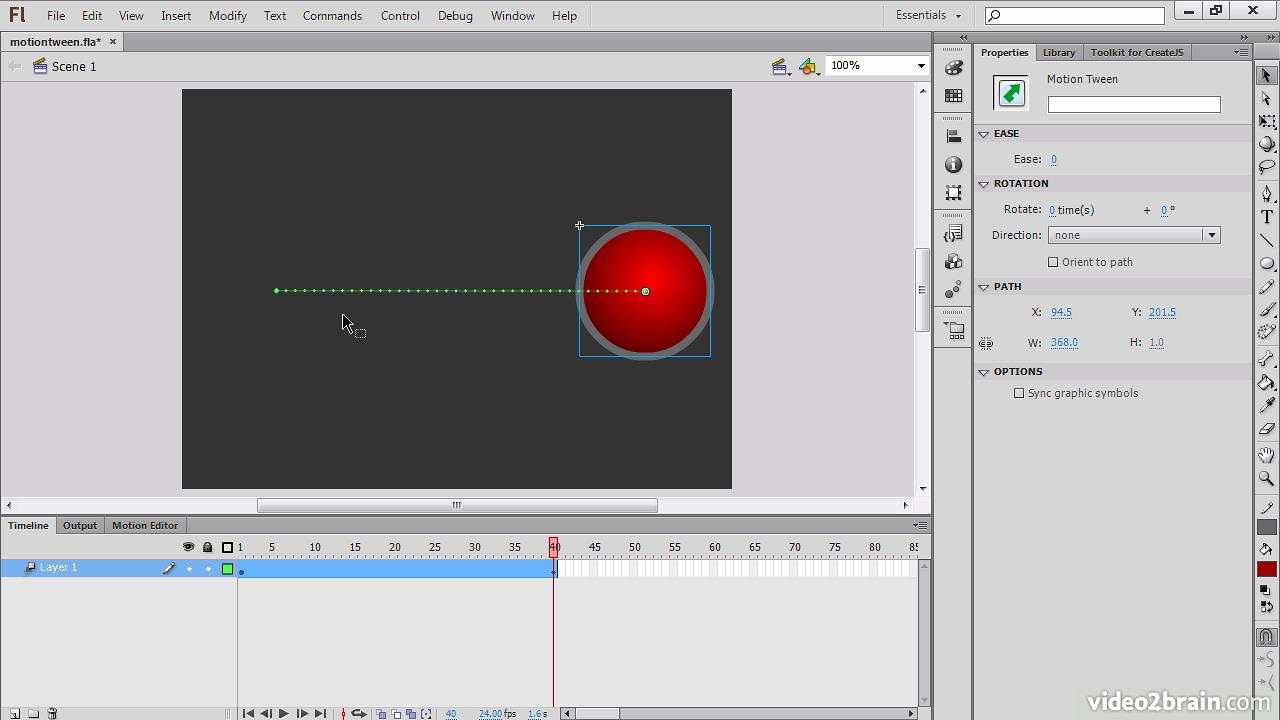
Task: Enable Orient to path checkbox
Action: point(1053,262)
